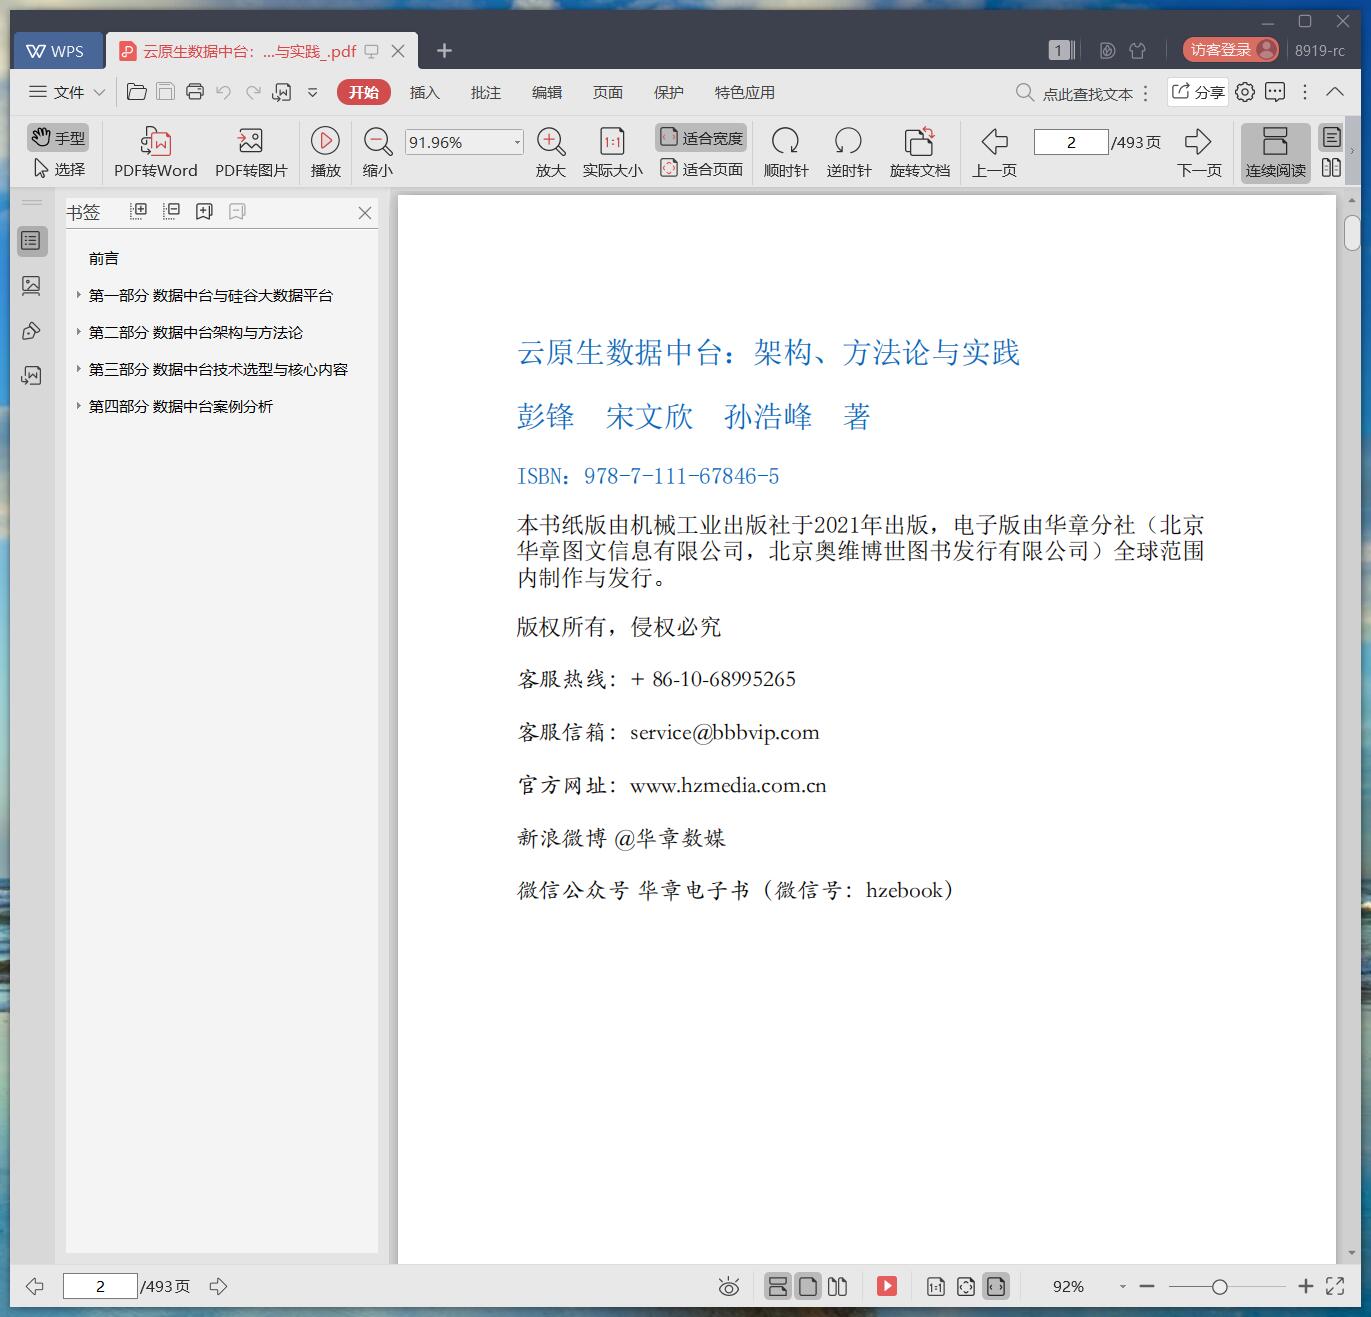Toggle 适合宽度 fit width mode

click(x=701, y=138)
